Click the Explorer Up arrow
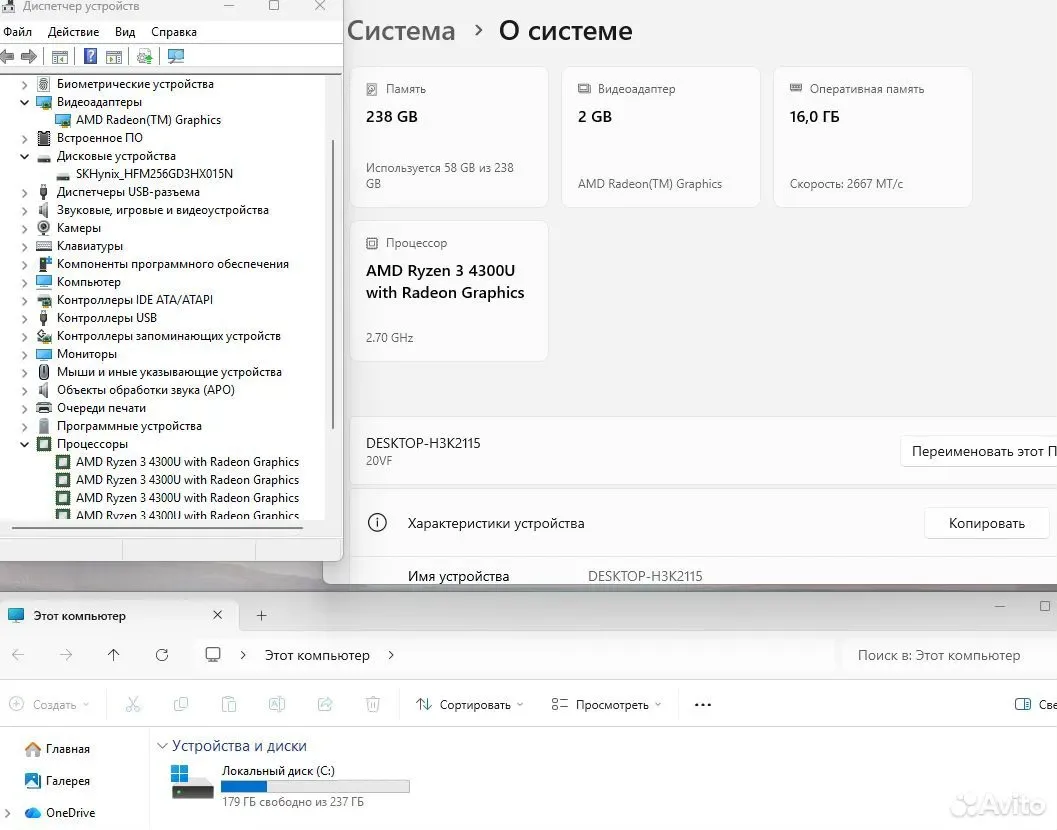The width and height of the screenshot is (1057, 830). pos(113,655)
